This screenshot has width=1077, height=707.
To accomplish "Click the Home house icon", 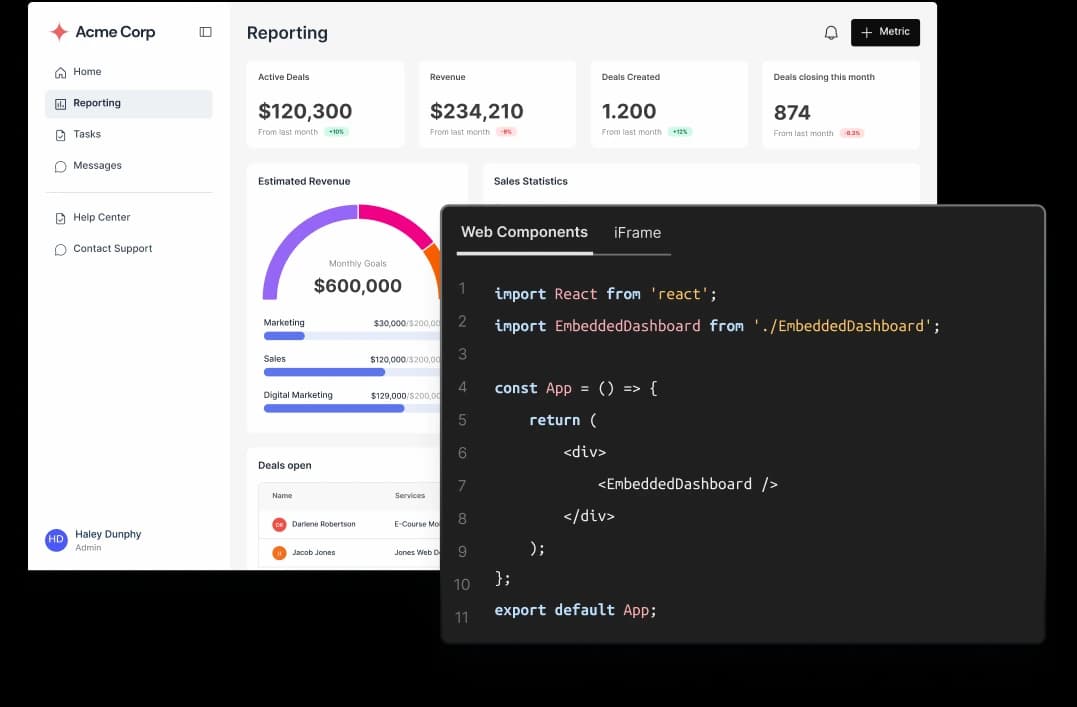I will click(60, 72).
